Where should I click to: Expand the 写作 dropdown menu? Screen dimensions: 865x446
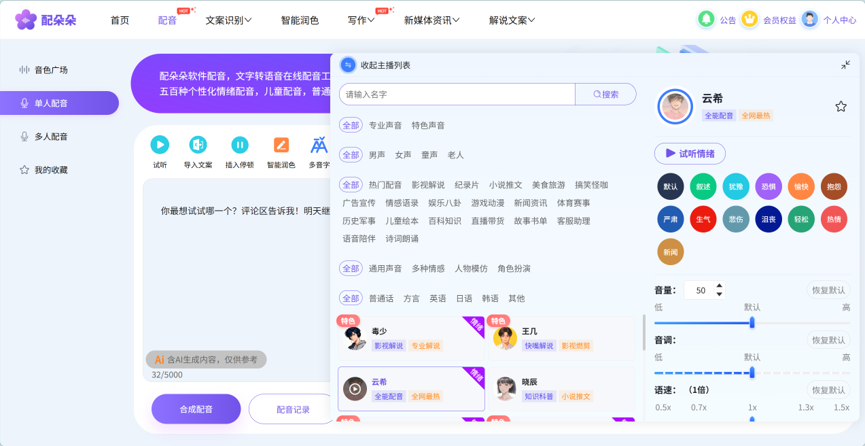(x=361, y=20)
